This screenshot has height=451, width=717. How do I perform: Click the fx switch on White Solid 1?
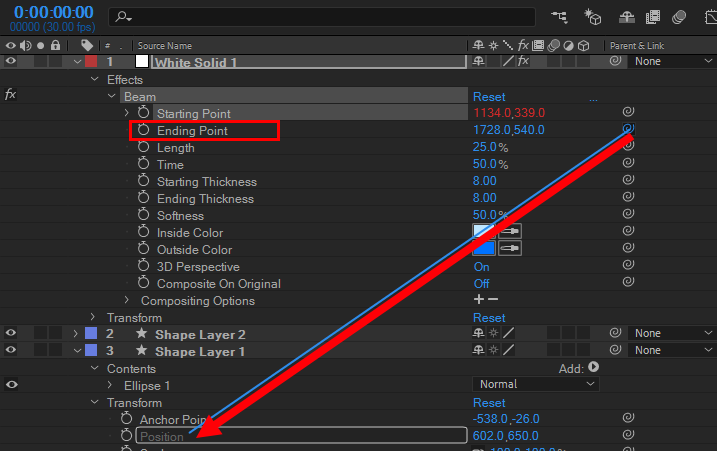coord(523,61)
